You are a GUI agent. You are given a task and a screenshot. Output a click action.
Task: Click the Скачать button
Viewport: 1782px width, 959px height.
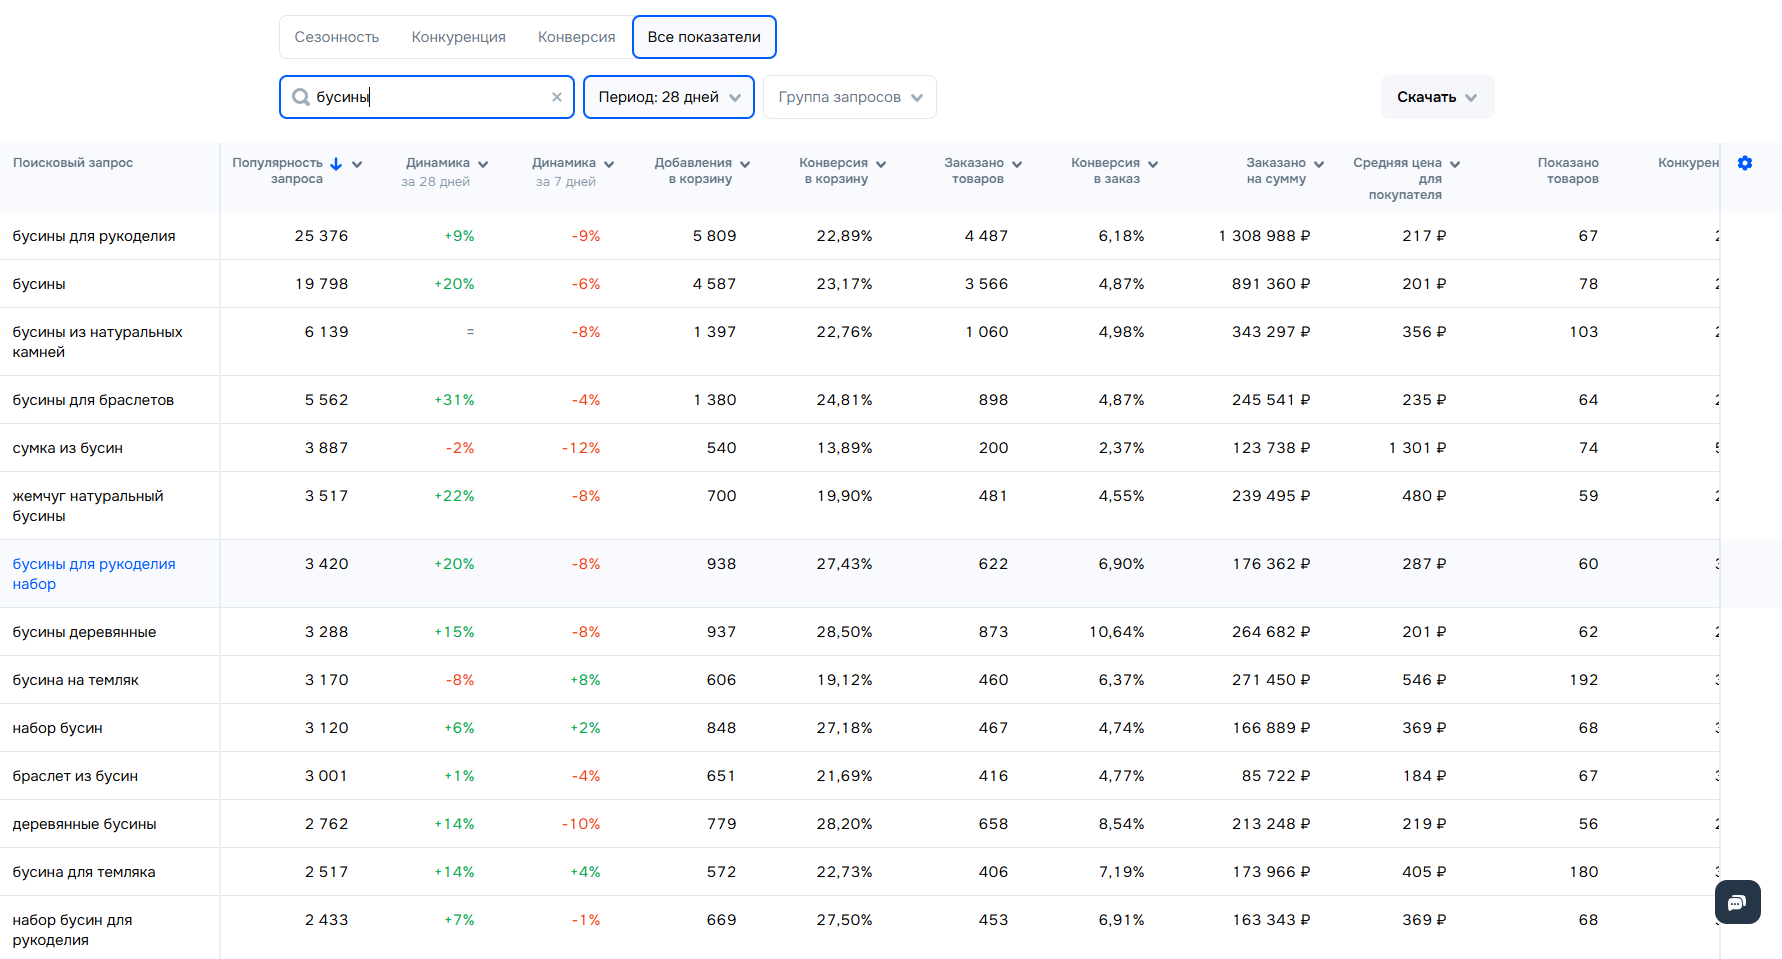click(x=1437, y=97)
